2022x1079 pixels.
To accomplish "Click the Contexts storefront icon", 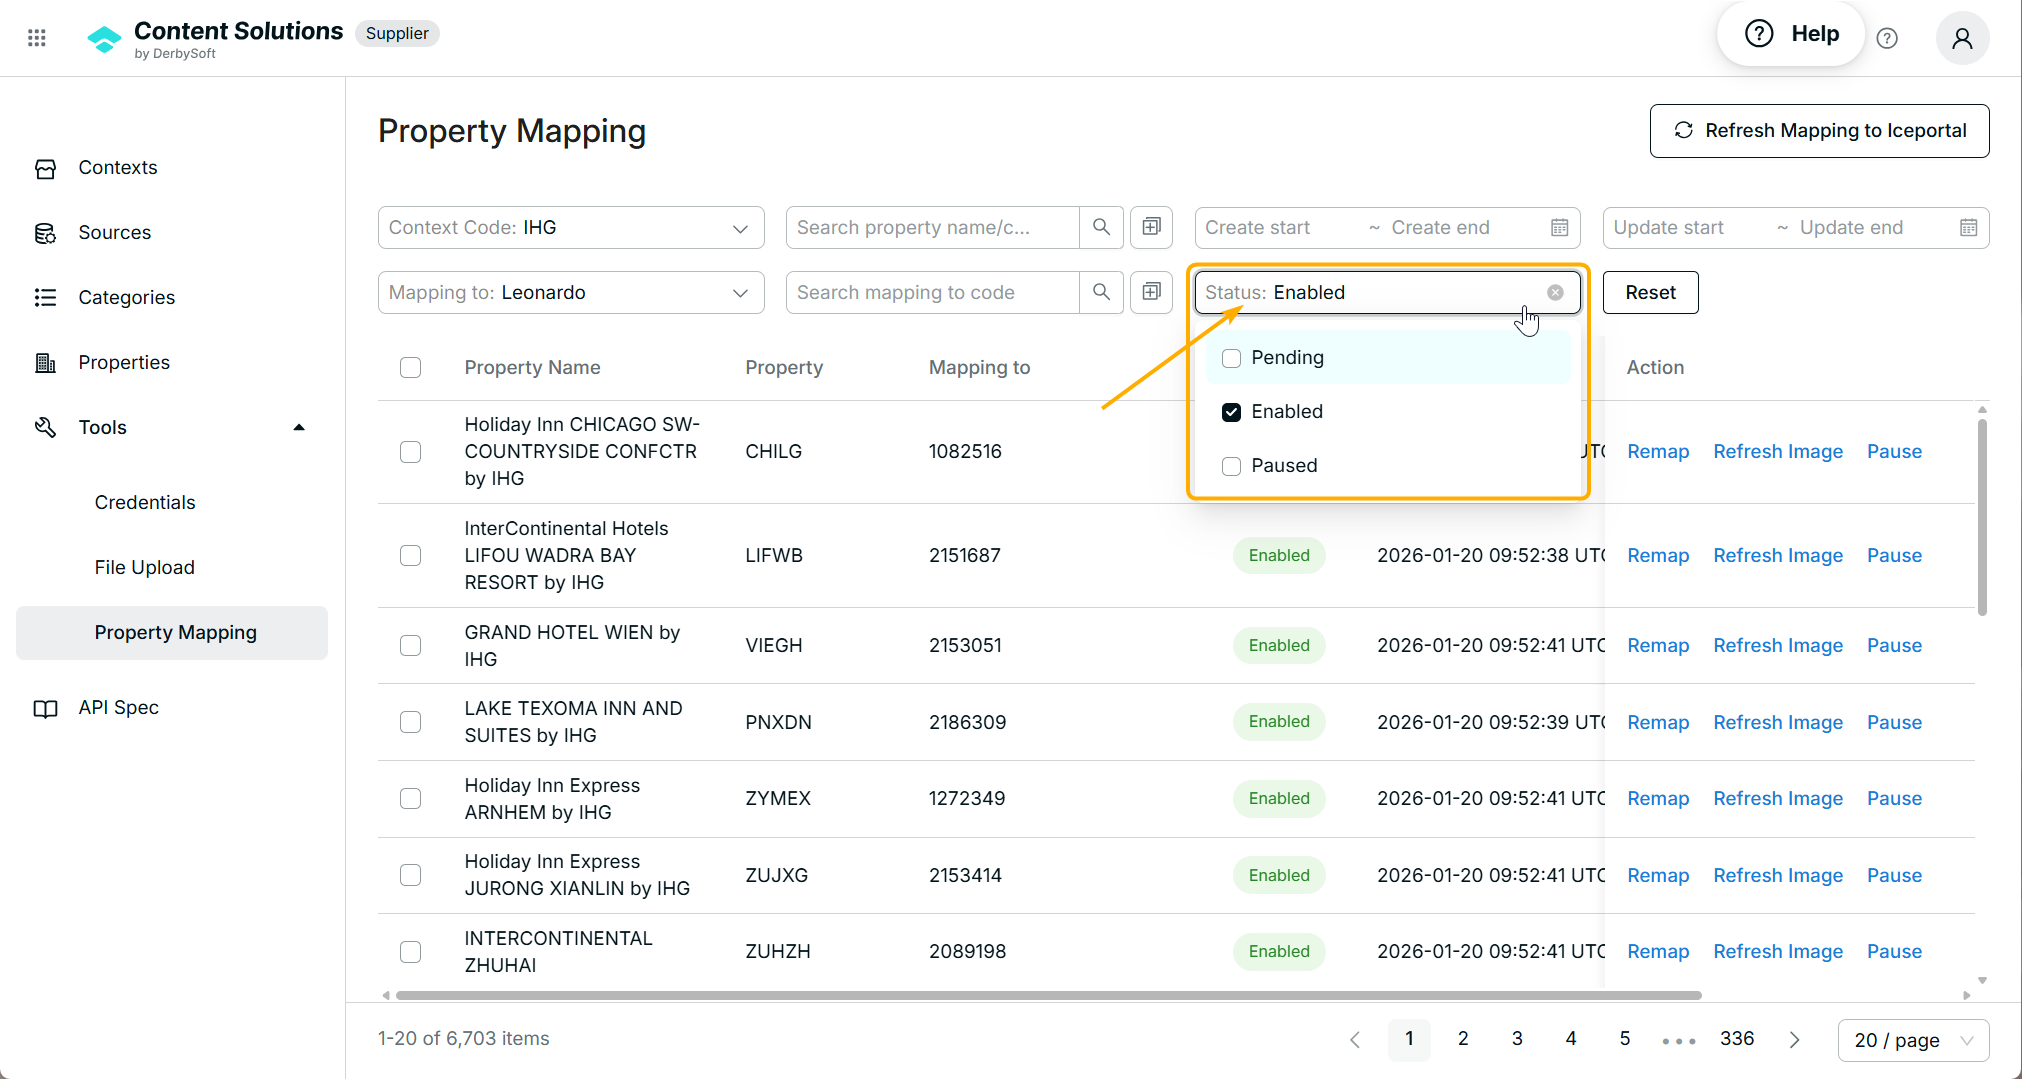I will [45, 168].
